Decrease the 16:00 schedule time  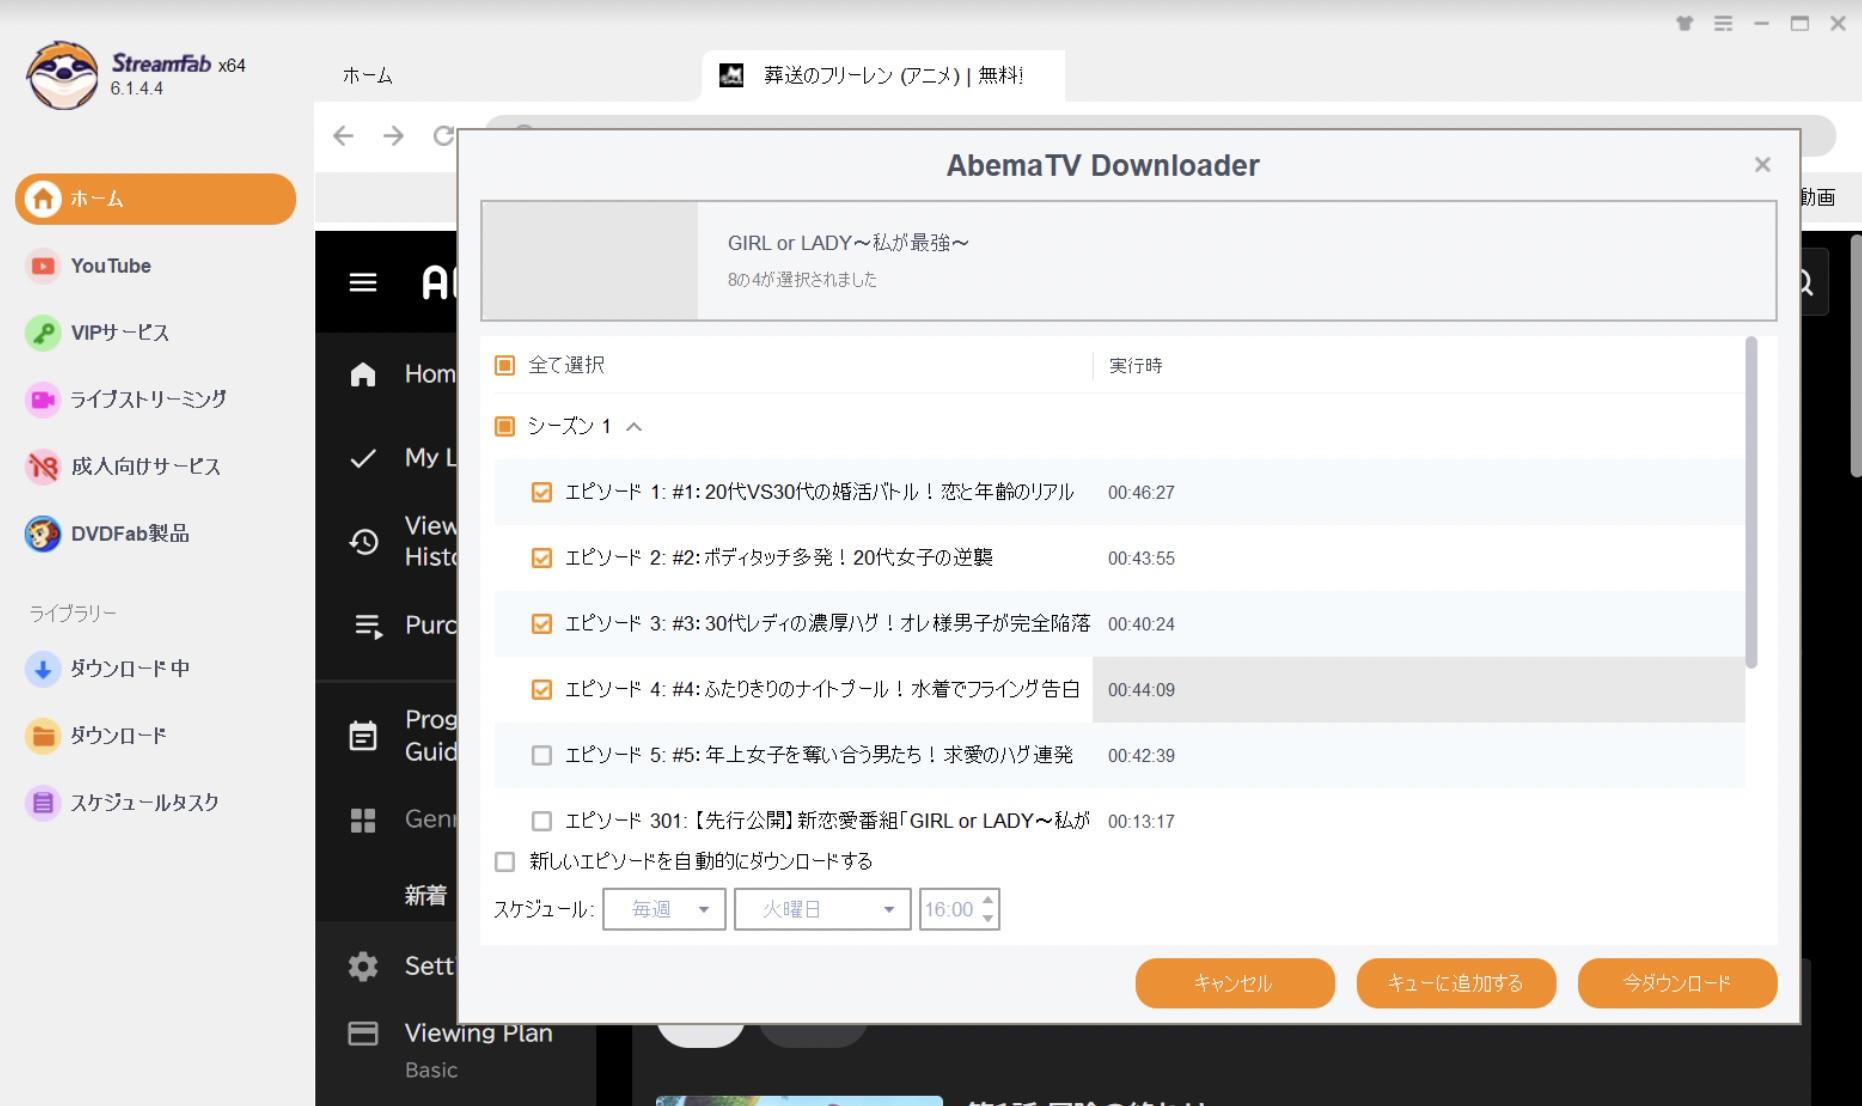(988, 919)
